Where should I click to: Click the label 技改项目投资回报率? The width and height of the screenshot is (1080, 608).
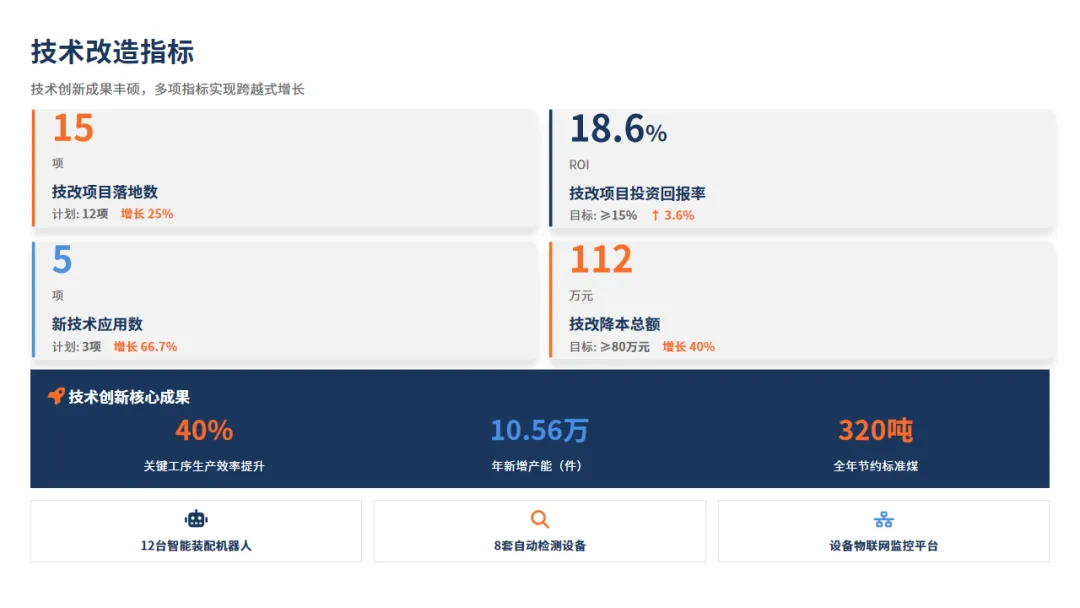pos(637,193)
